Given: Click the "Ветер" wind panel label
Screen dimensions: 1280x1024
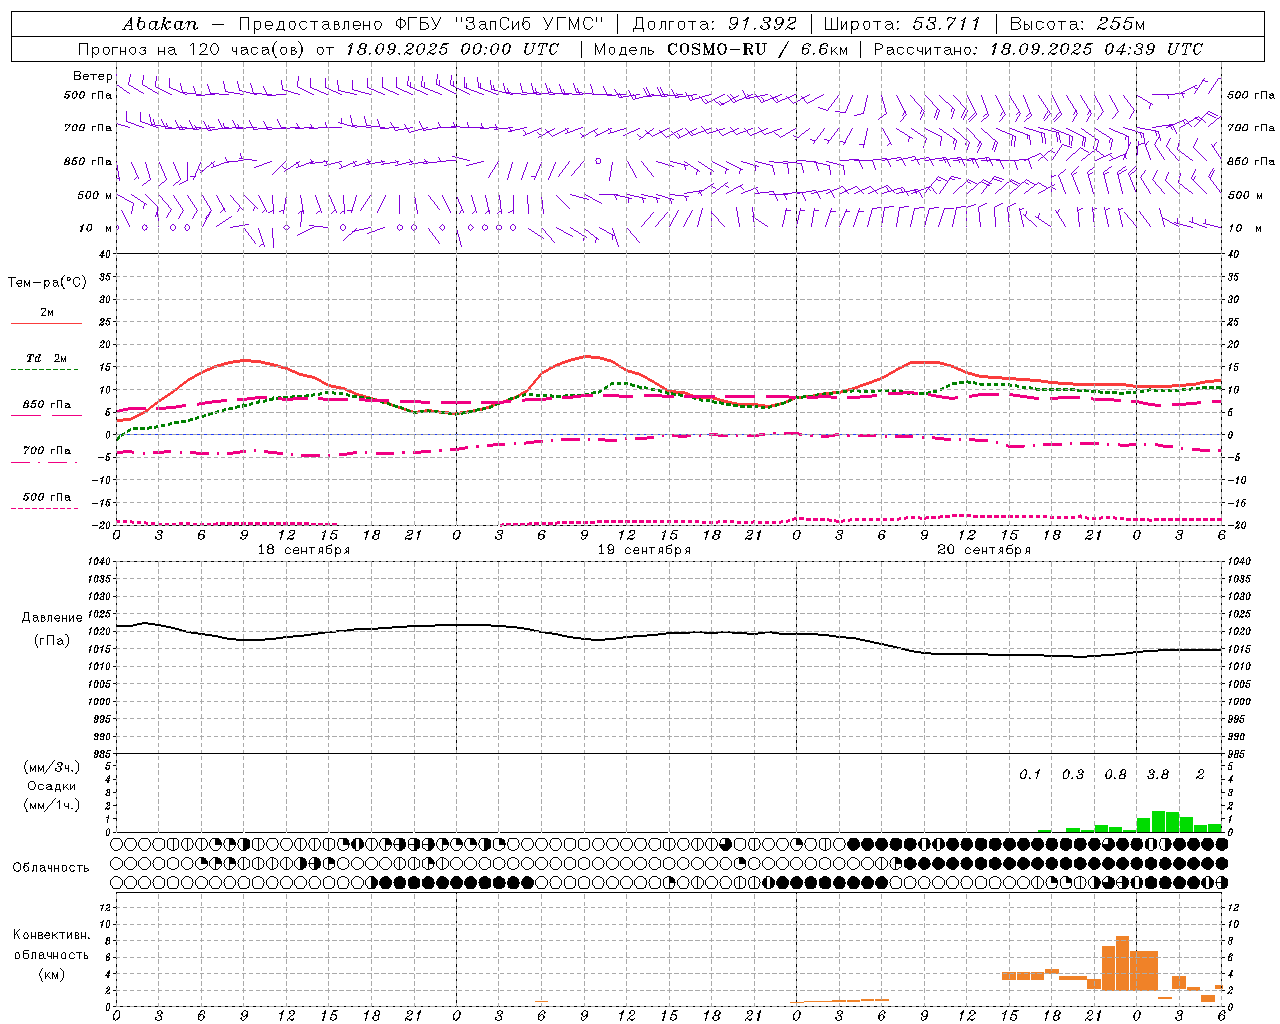Looking at the screenshot, I should 93,76.
